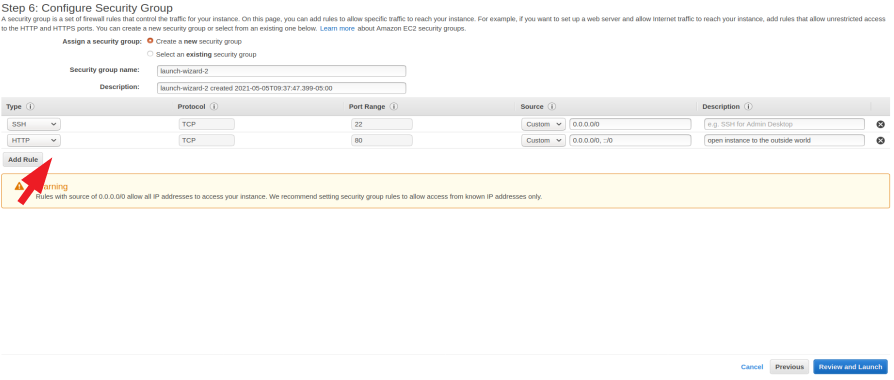Click the Step 6: Configure Security Group heading
The image size is (894, 380).
click(87, 8)
